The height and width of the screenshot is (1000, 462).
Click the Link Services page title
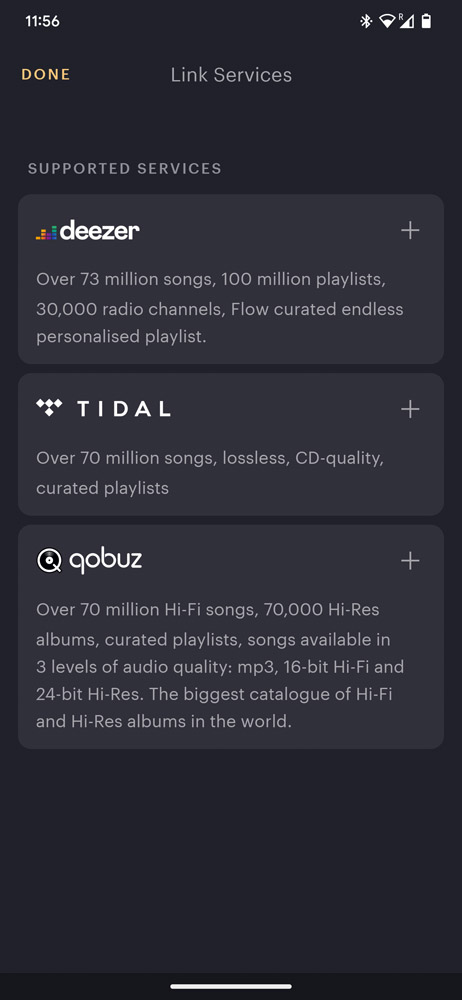pos(231,75)
